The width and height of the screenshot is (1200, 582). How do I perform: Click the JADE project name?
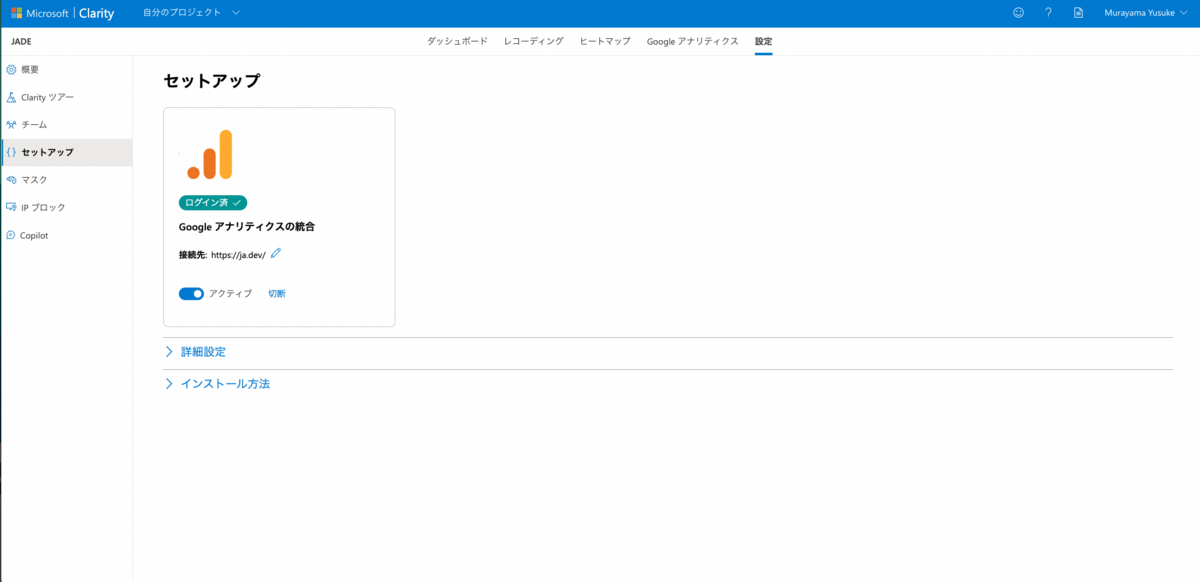[x=22, y=42]
